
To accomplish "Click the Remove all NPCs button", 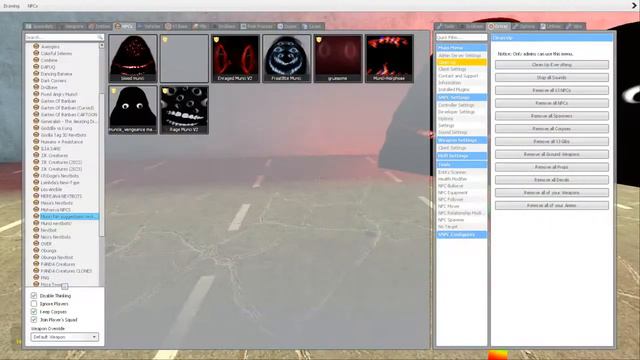I will coord(552,103).
